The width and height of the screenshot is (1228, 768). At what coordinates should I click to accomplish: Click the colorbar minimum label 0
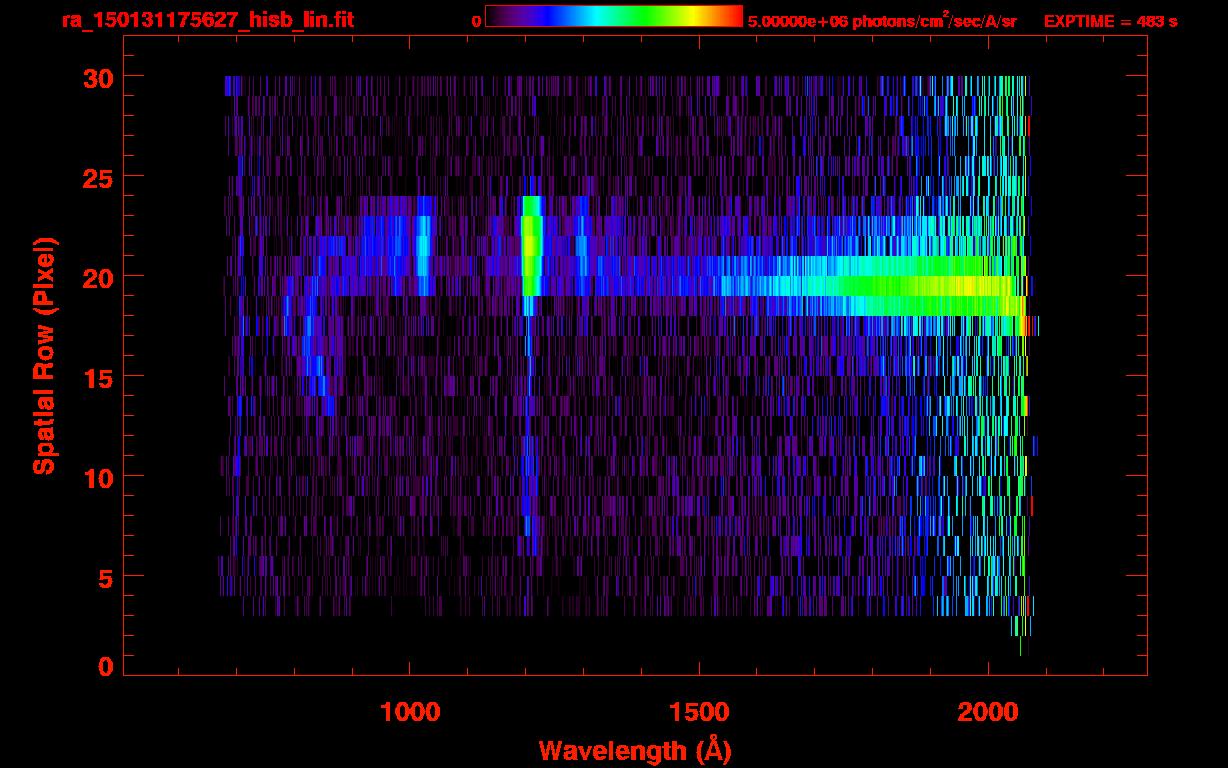476,21
